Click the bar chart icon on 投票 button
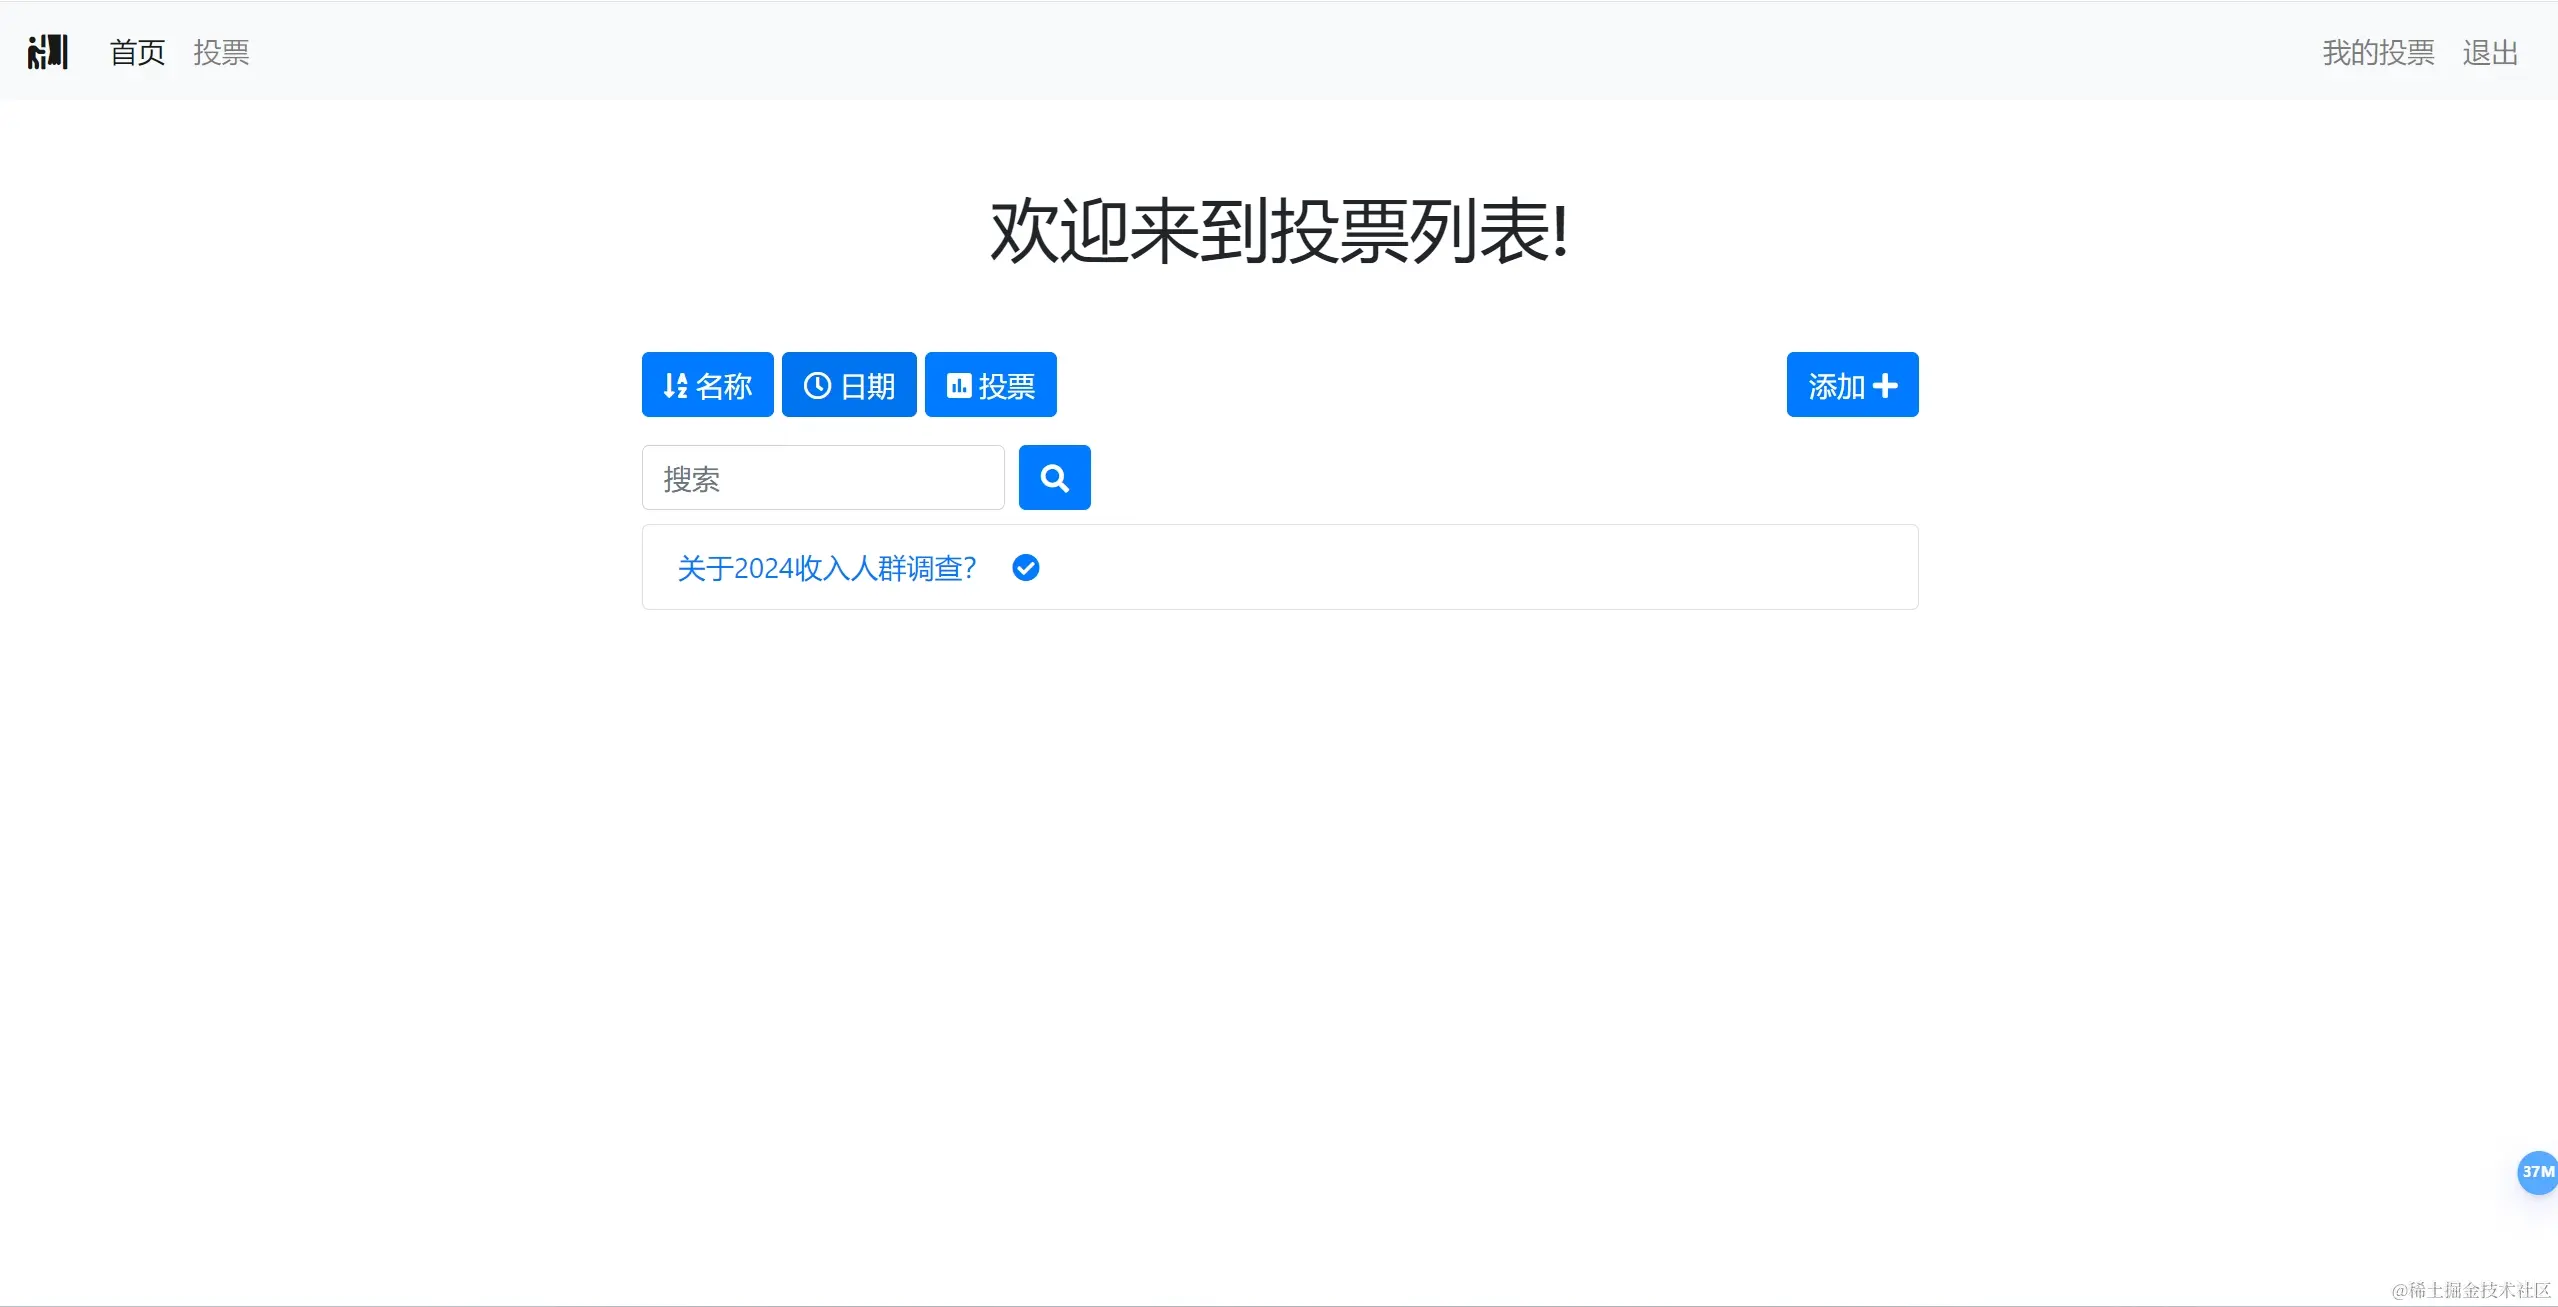 [958, 386]
